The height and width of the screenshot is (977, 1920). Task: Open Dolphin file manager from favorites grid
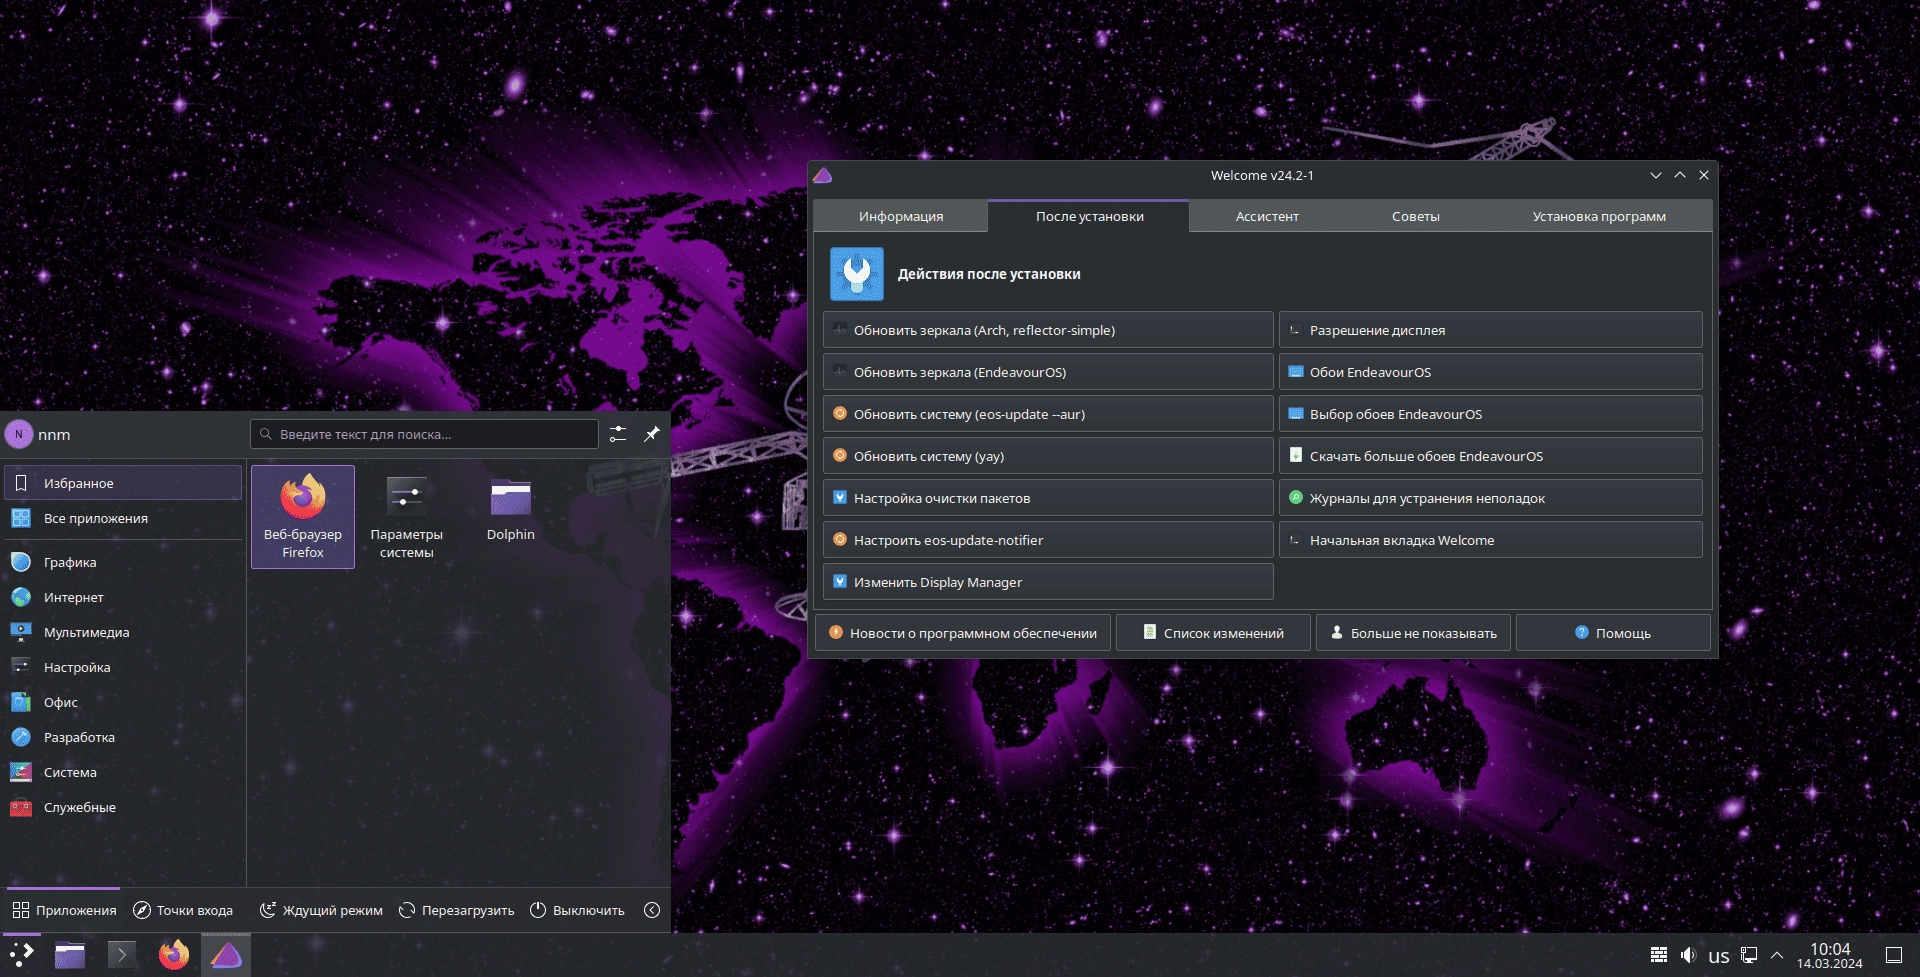[x=511, y=516]
